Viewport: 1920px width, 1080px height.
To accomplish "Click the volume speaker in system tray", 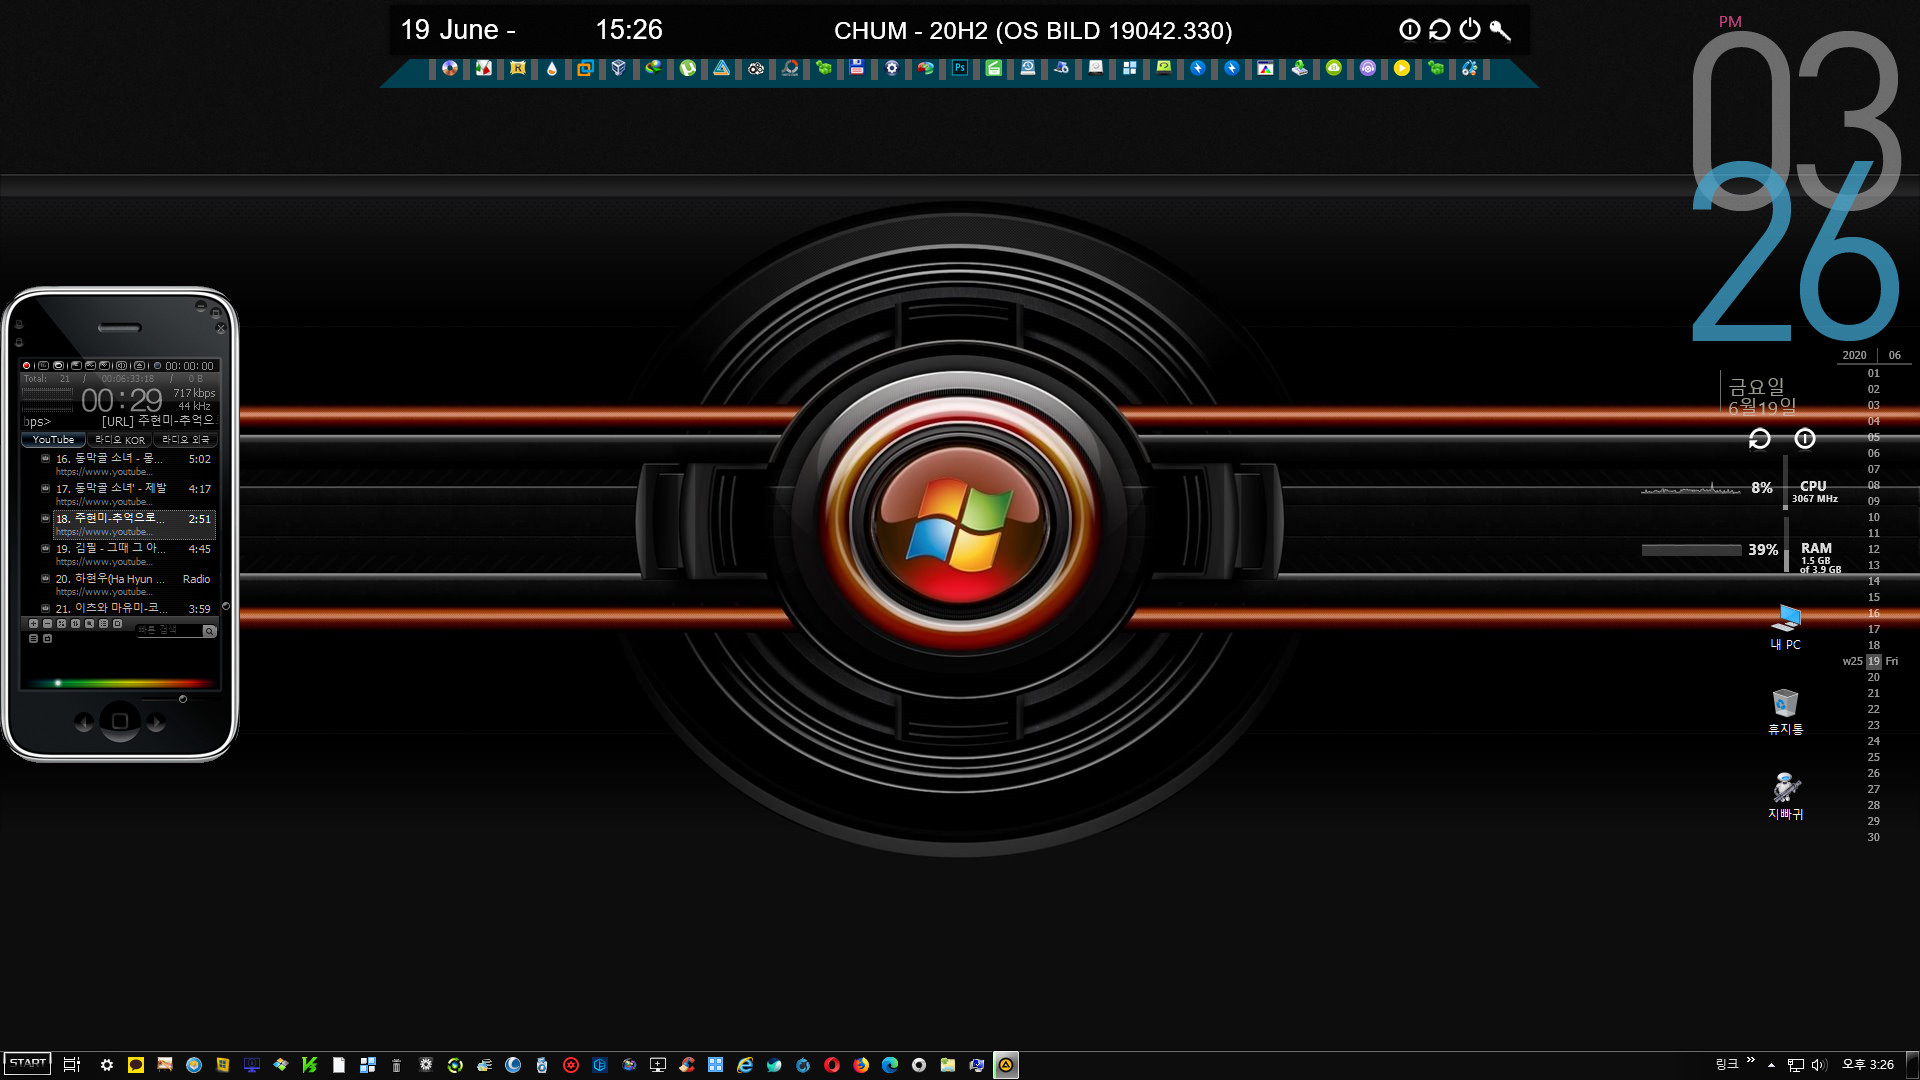I will click(x=1818, y=1065).
